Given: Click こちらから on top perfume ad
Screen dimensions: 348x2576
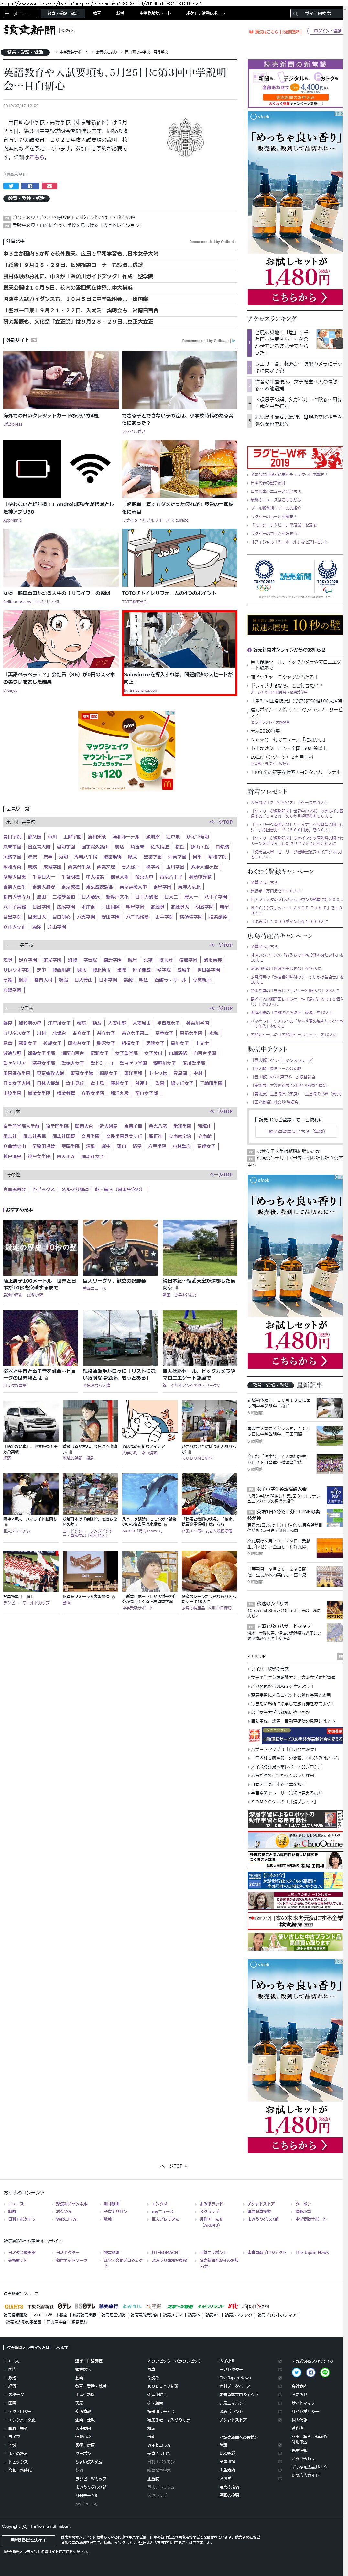Looking at the screenshot, I should click(295, 297).
